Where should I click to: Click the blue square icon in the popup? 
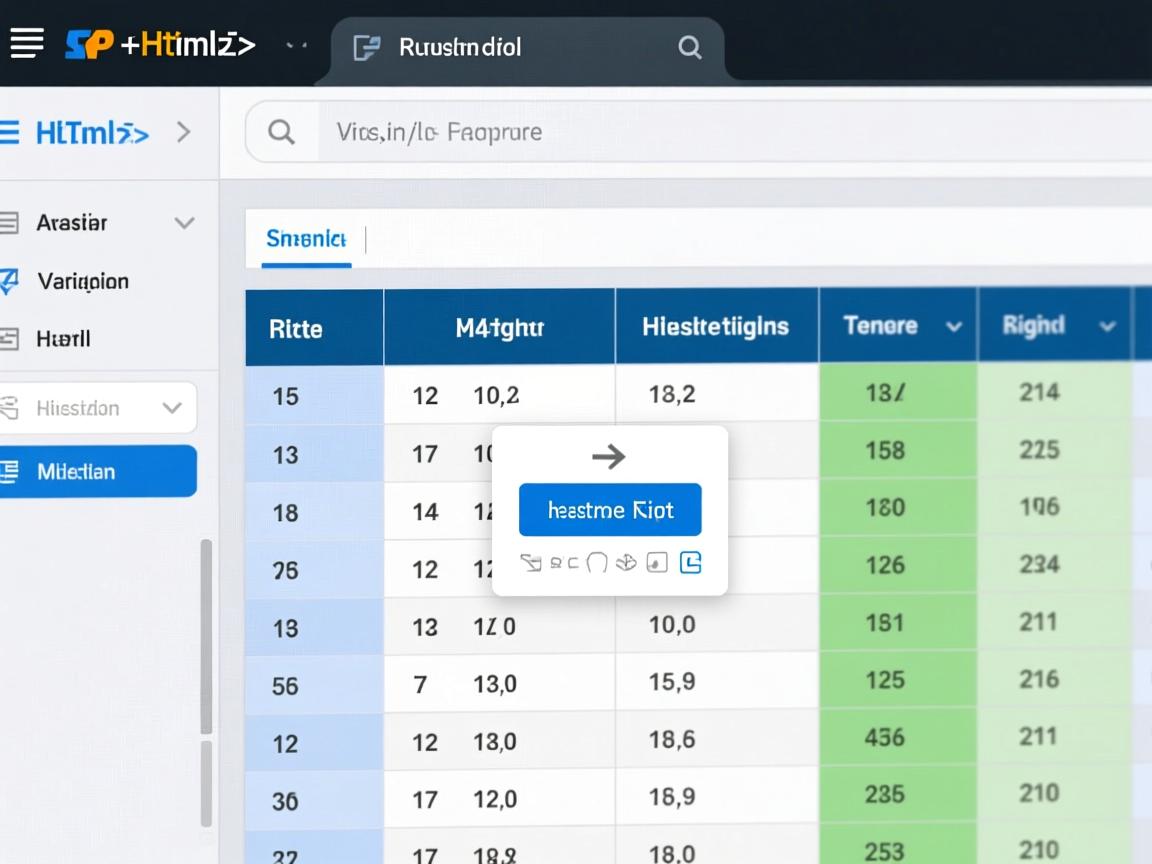click(690, 563)
